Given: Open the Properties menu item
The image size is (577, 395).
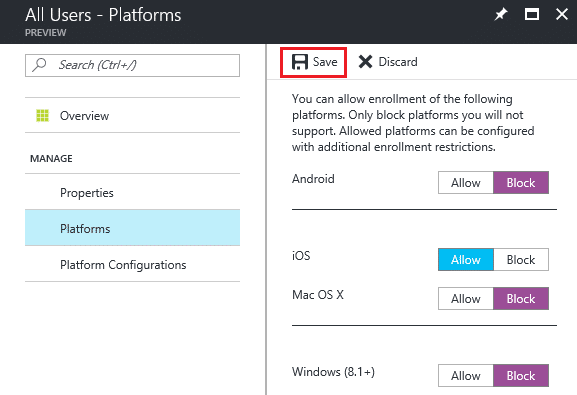Looking at the screenshot, I should pyautogui.click(x=132, y=193).
